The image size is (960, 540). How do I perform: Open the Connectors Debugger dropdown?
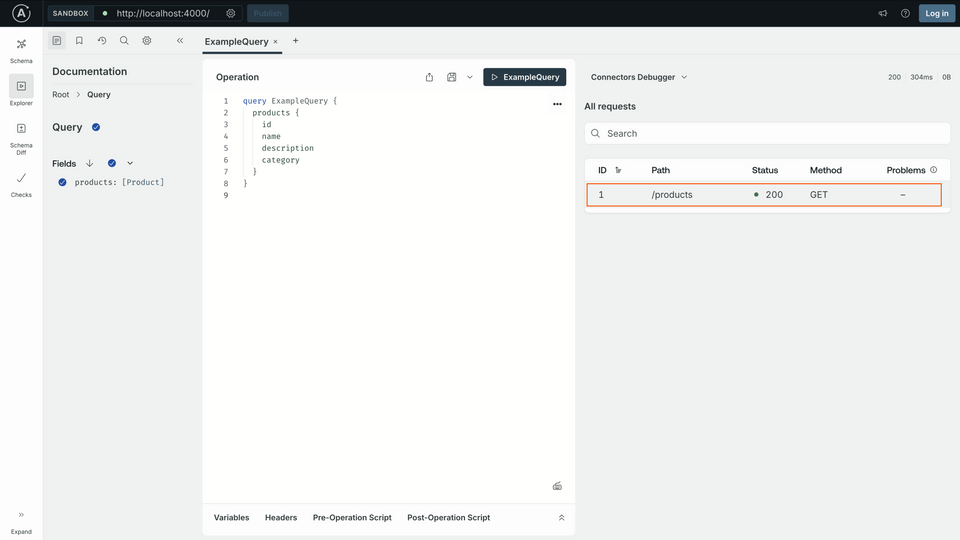pyautogui.click(x=639, y=77)
